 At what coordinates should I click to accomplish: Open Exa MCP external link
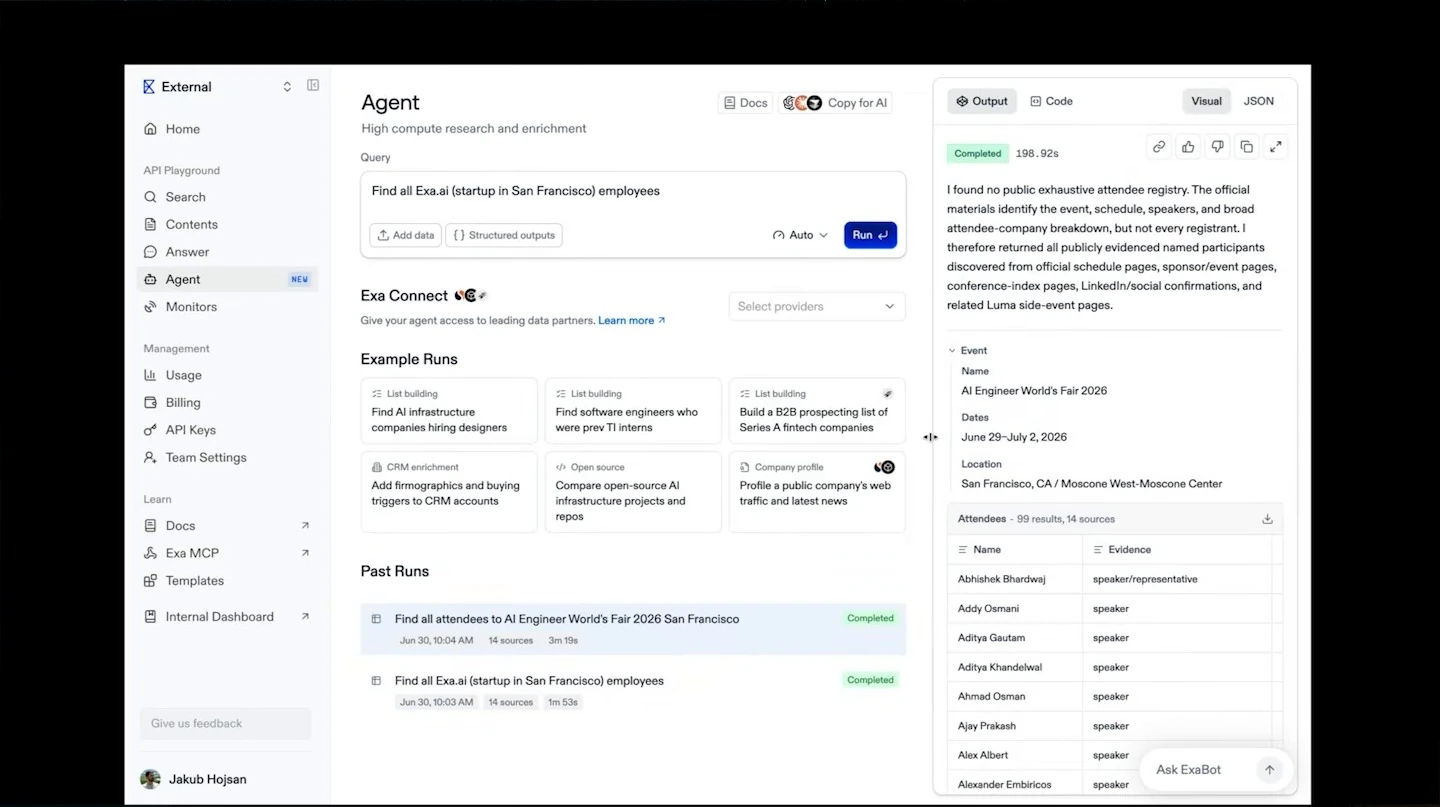pyautogui.click(x=305, y=553)
